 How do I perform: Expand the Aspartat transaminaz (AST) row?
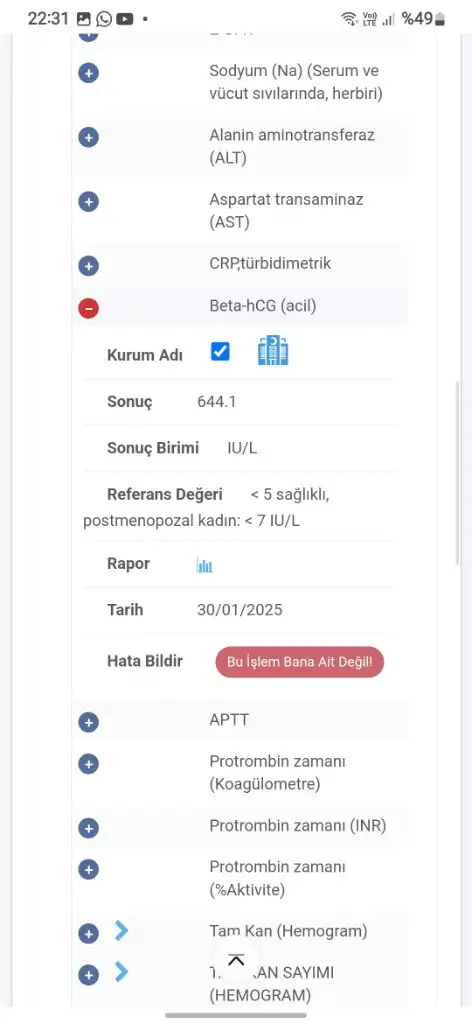coord(88,201)
